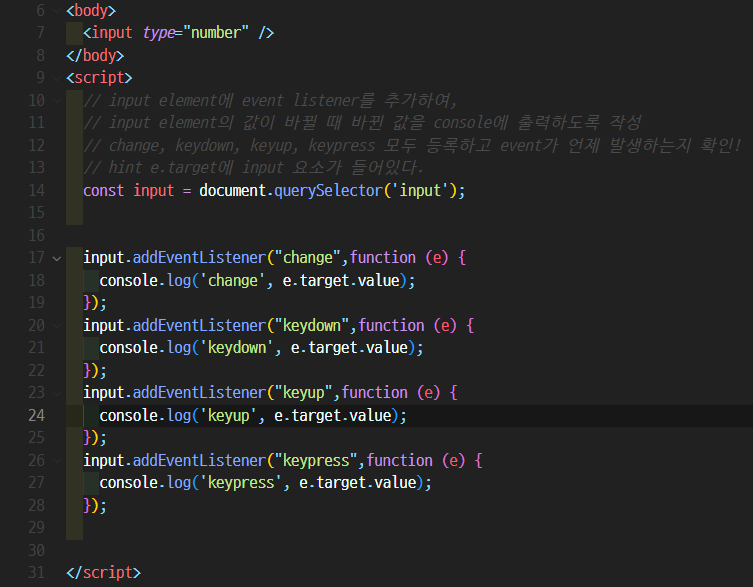Viewport: 753px width, 587px height.
Task: Collapse the fold chevron at line 26
Action: click(x=57, y=461)
